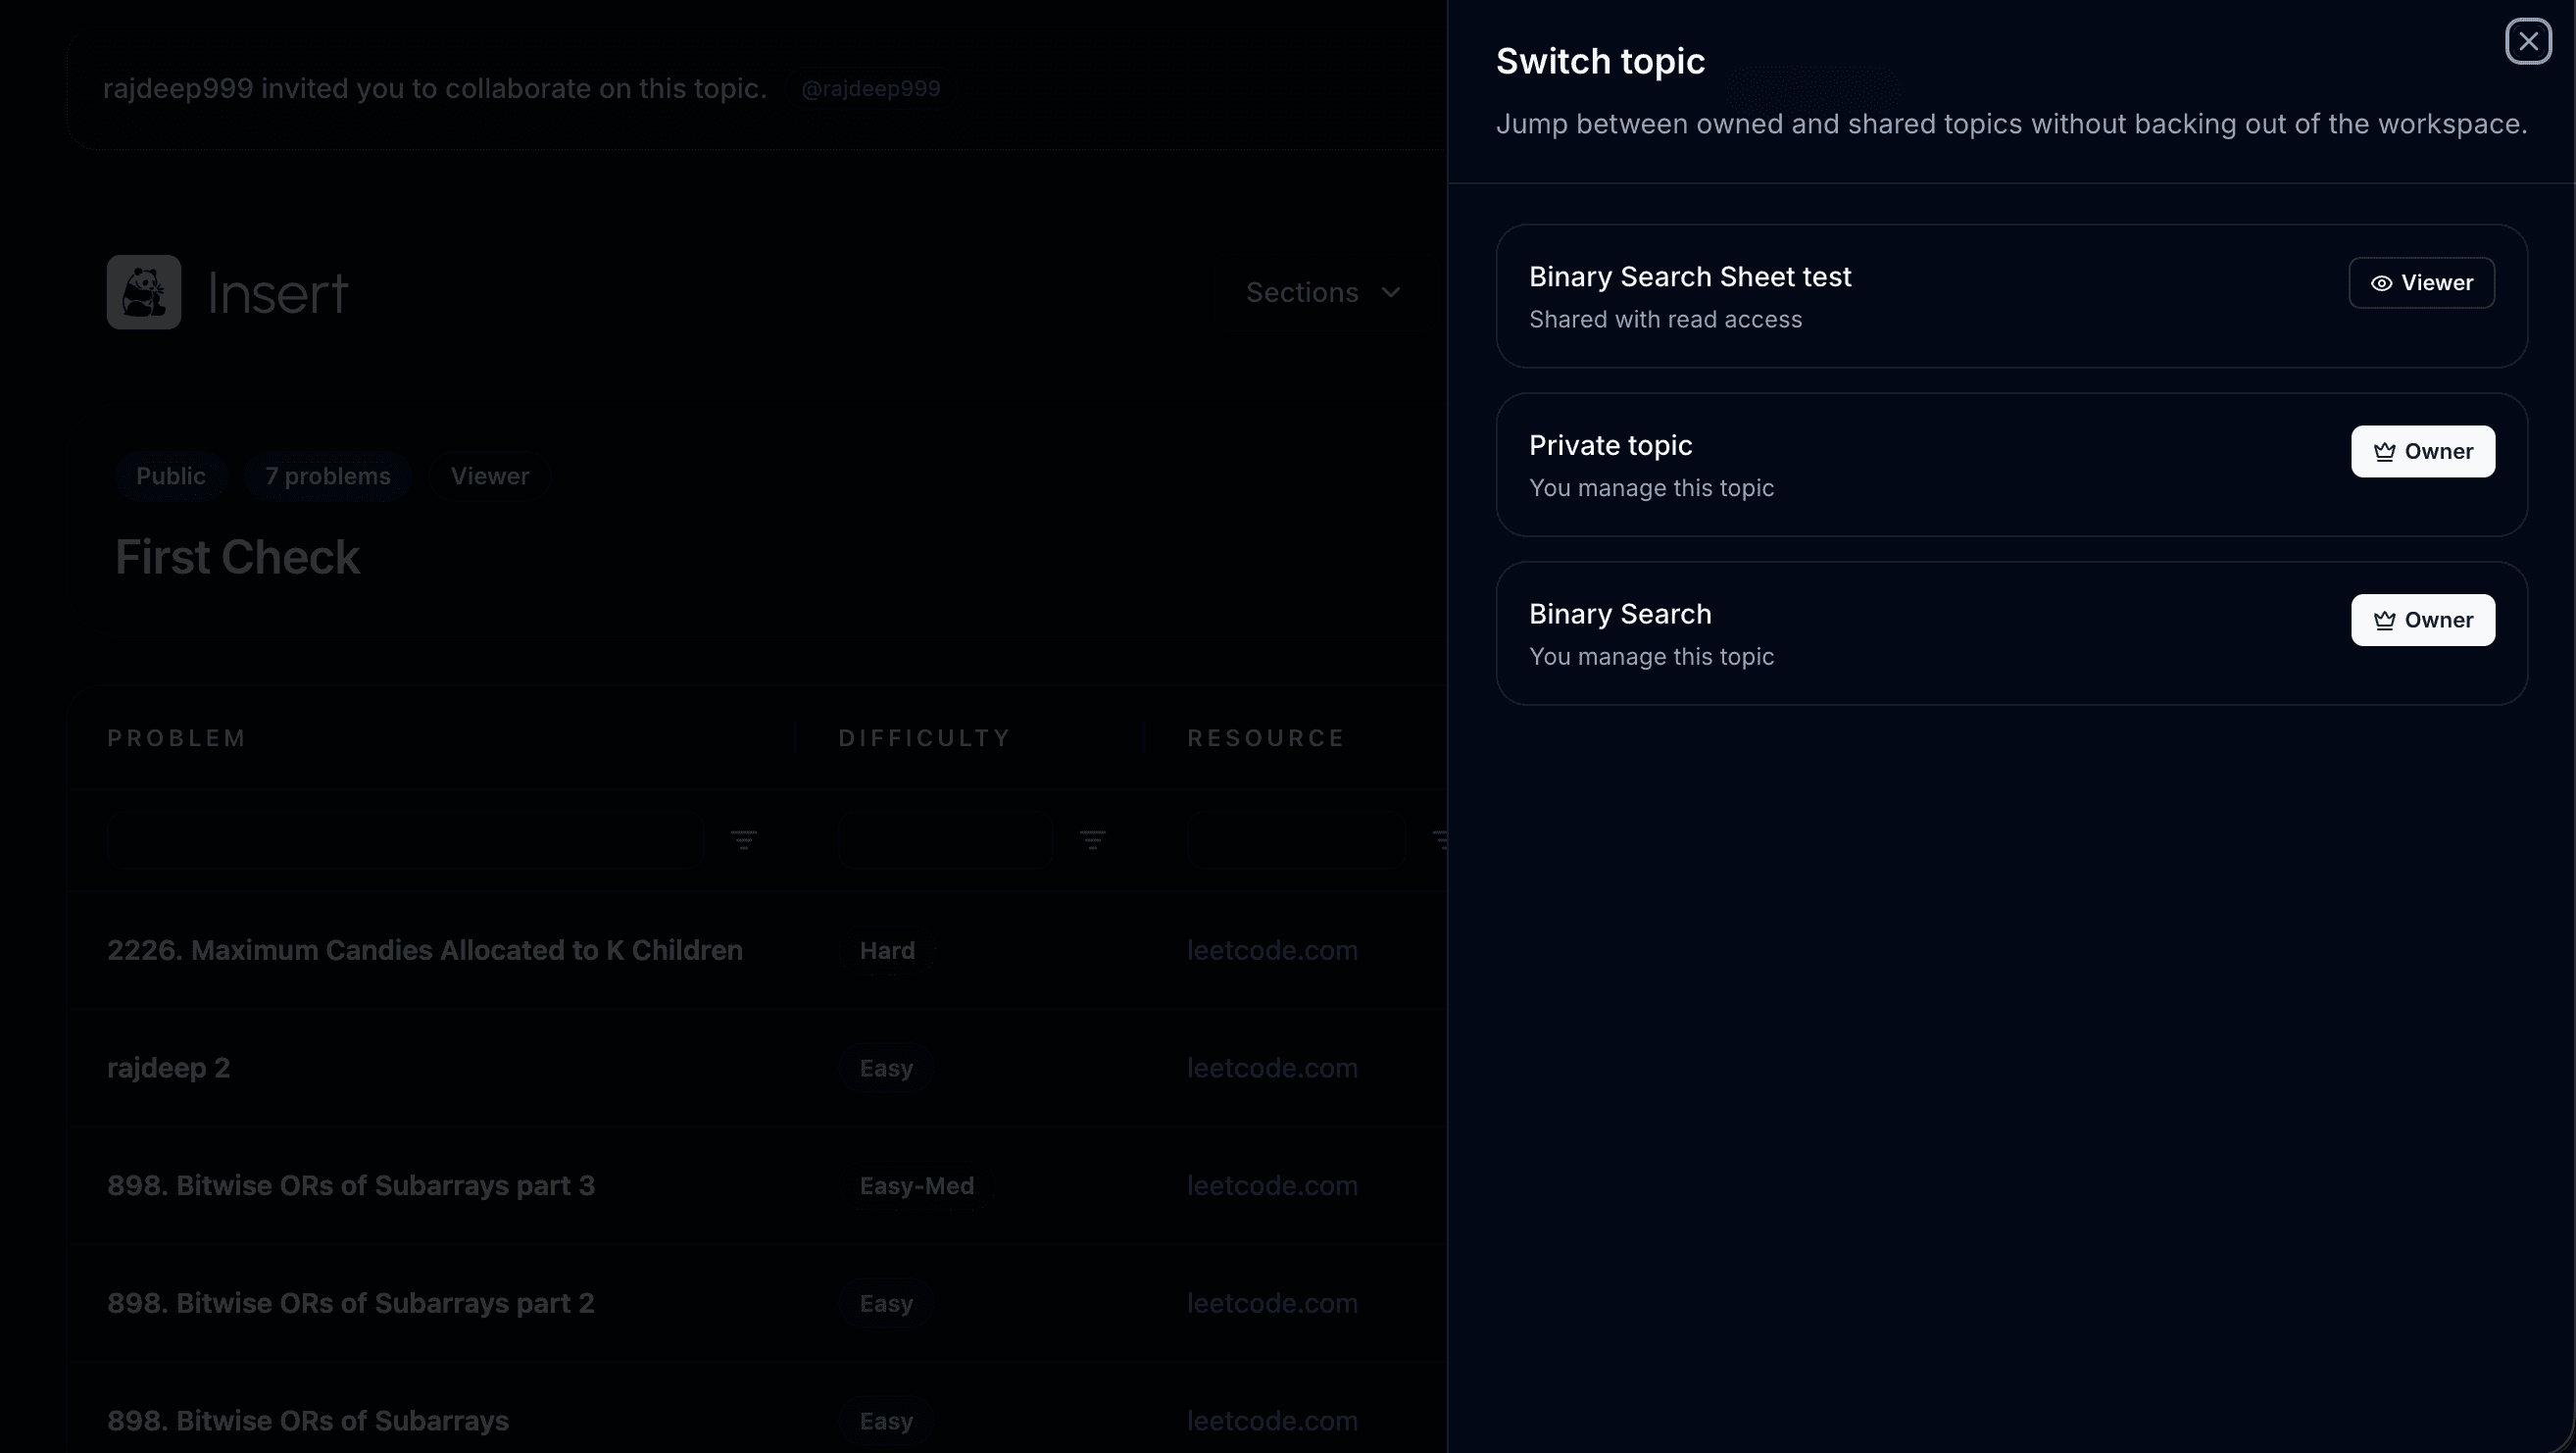Click 'Shared with read access' subtitle
This screenshot has height=1453, width=2576.
click(x=1665, y=320)
